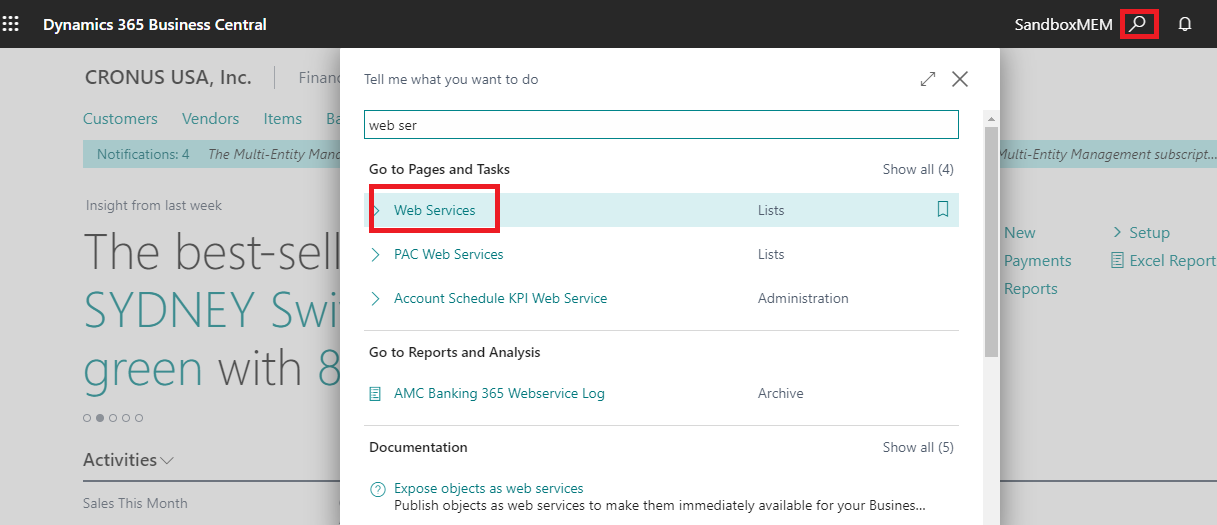Click the AMC Banking 365 report icon

pyautogui.click(x=376, y=394)
